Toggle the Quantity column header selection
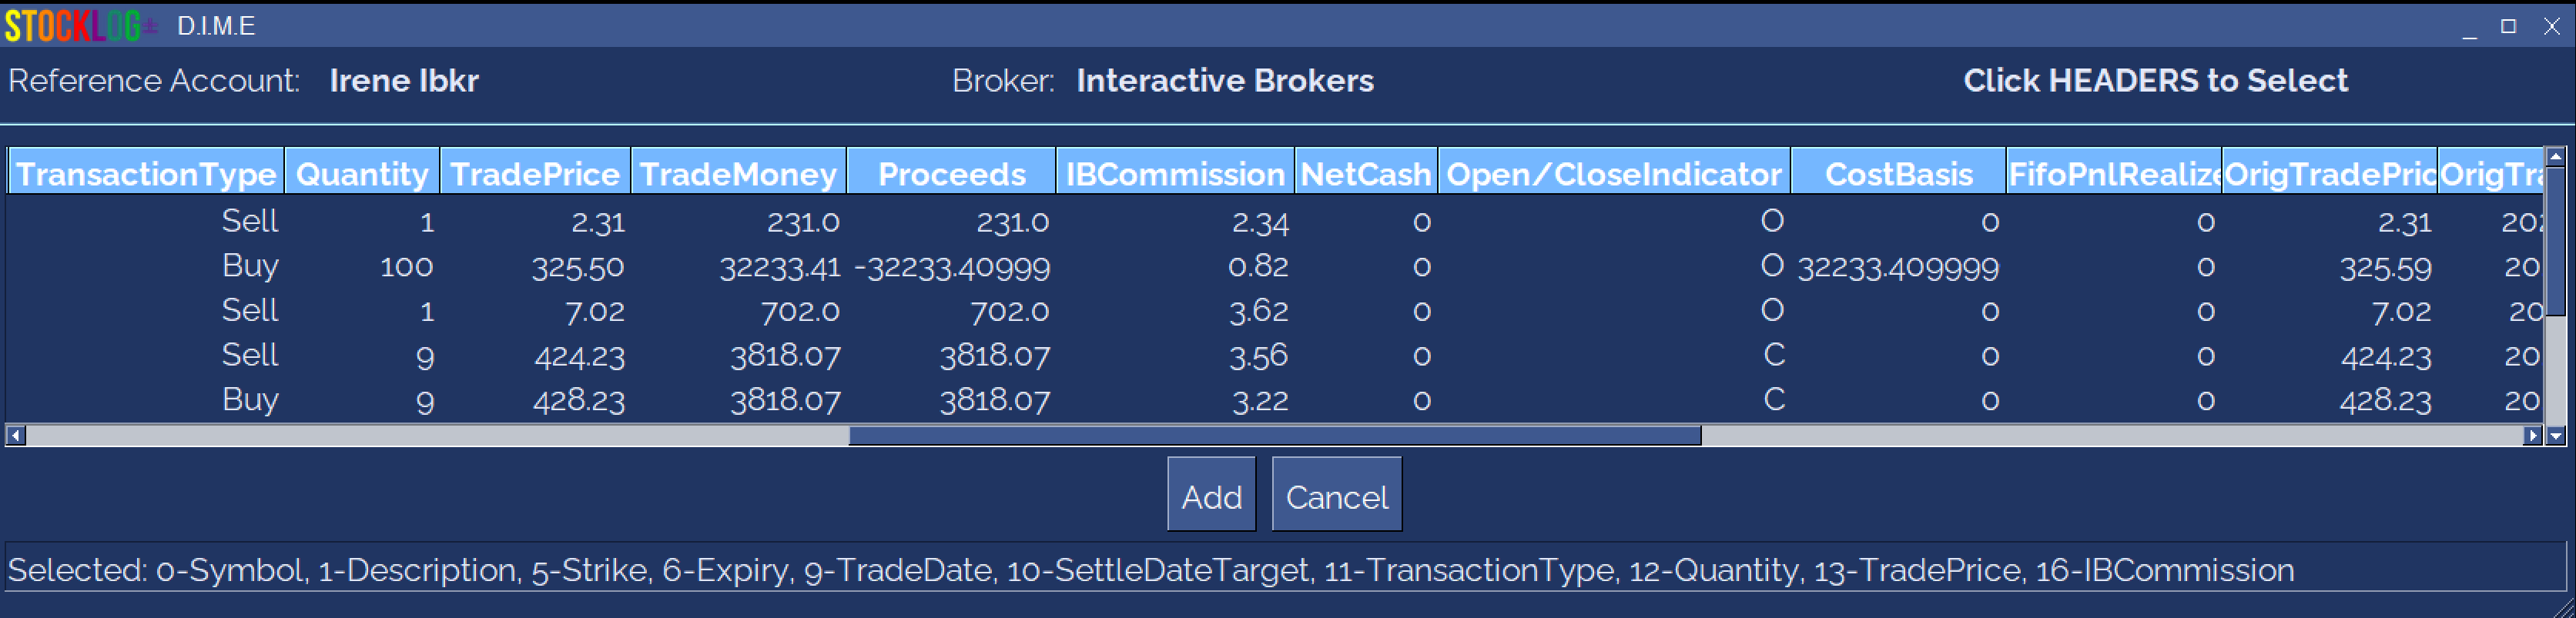 pos(362,174)
